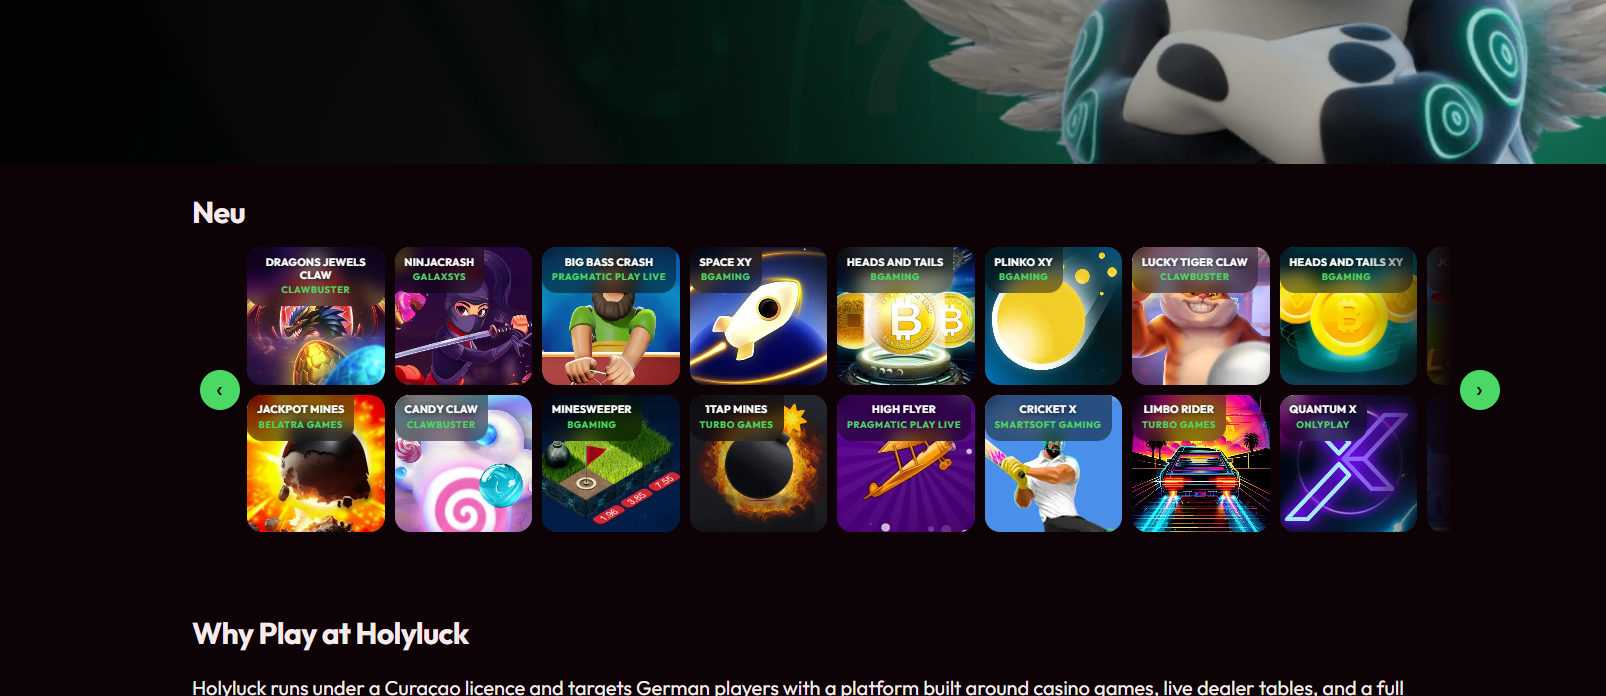Open High Flyer airplane game
The image size is (1606, 696).
(906, 463)
